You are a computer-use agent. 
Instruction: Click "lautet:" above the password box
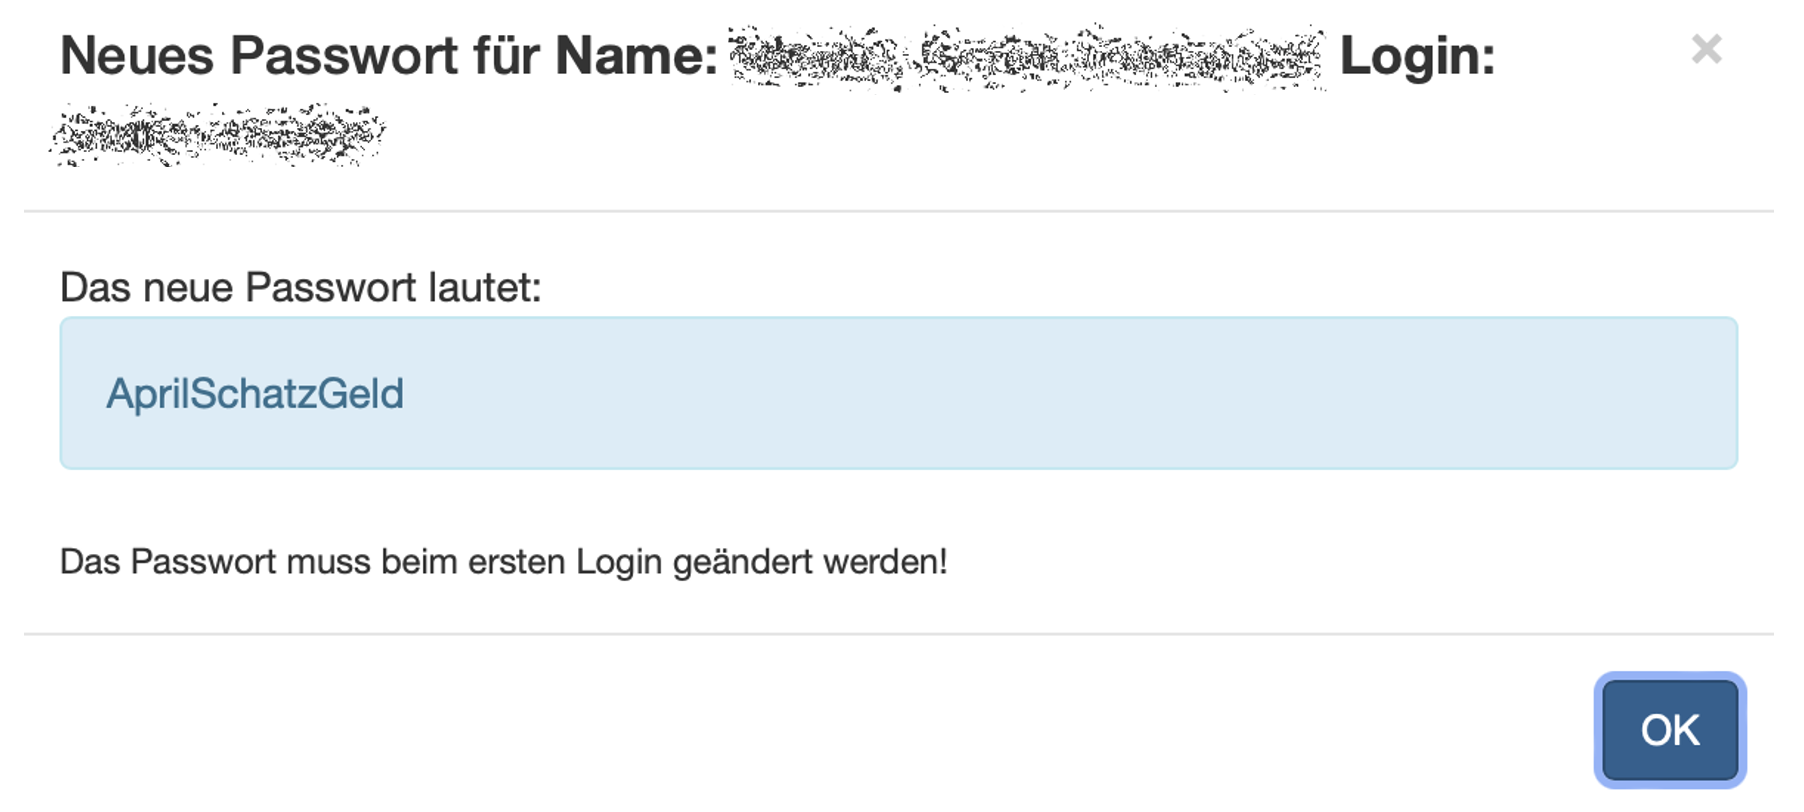[484, 288]
